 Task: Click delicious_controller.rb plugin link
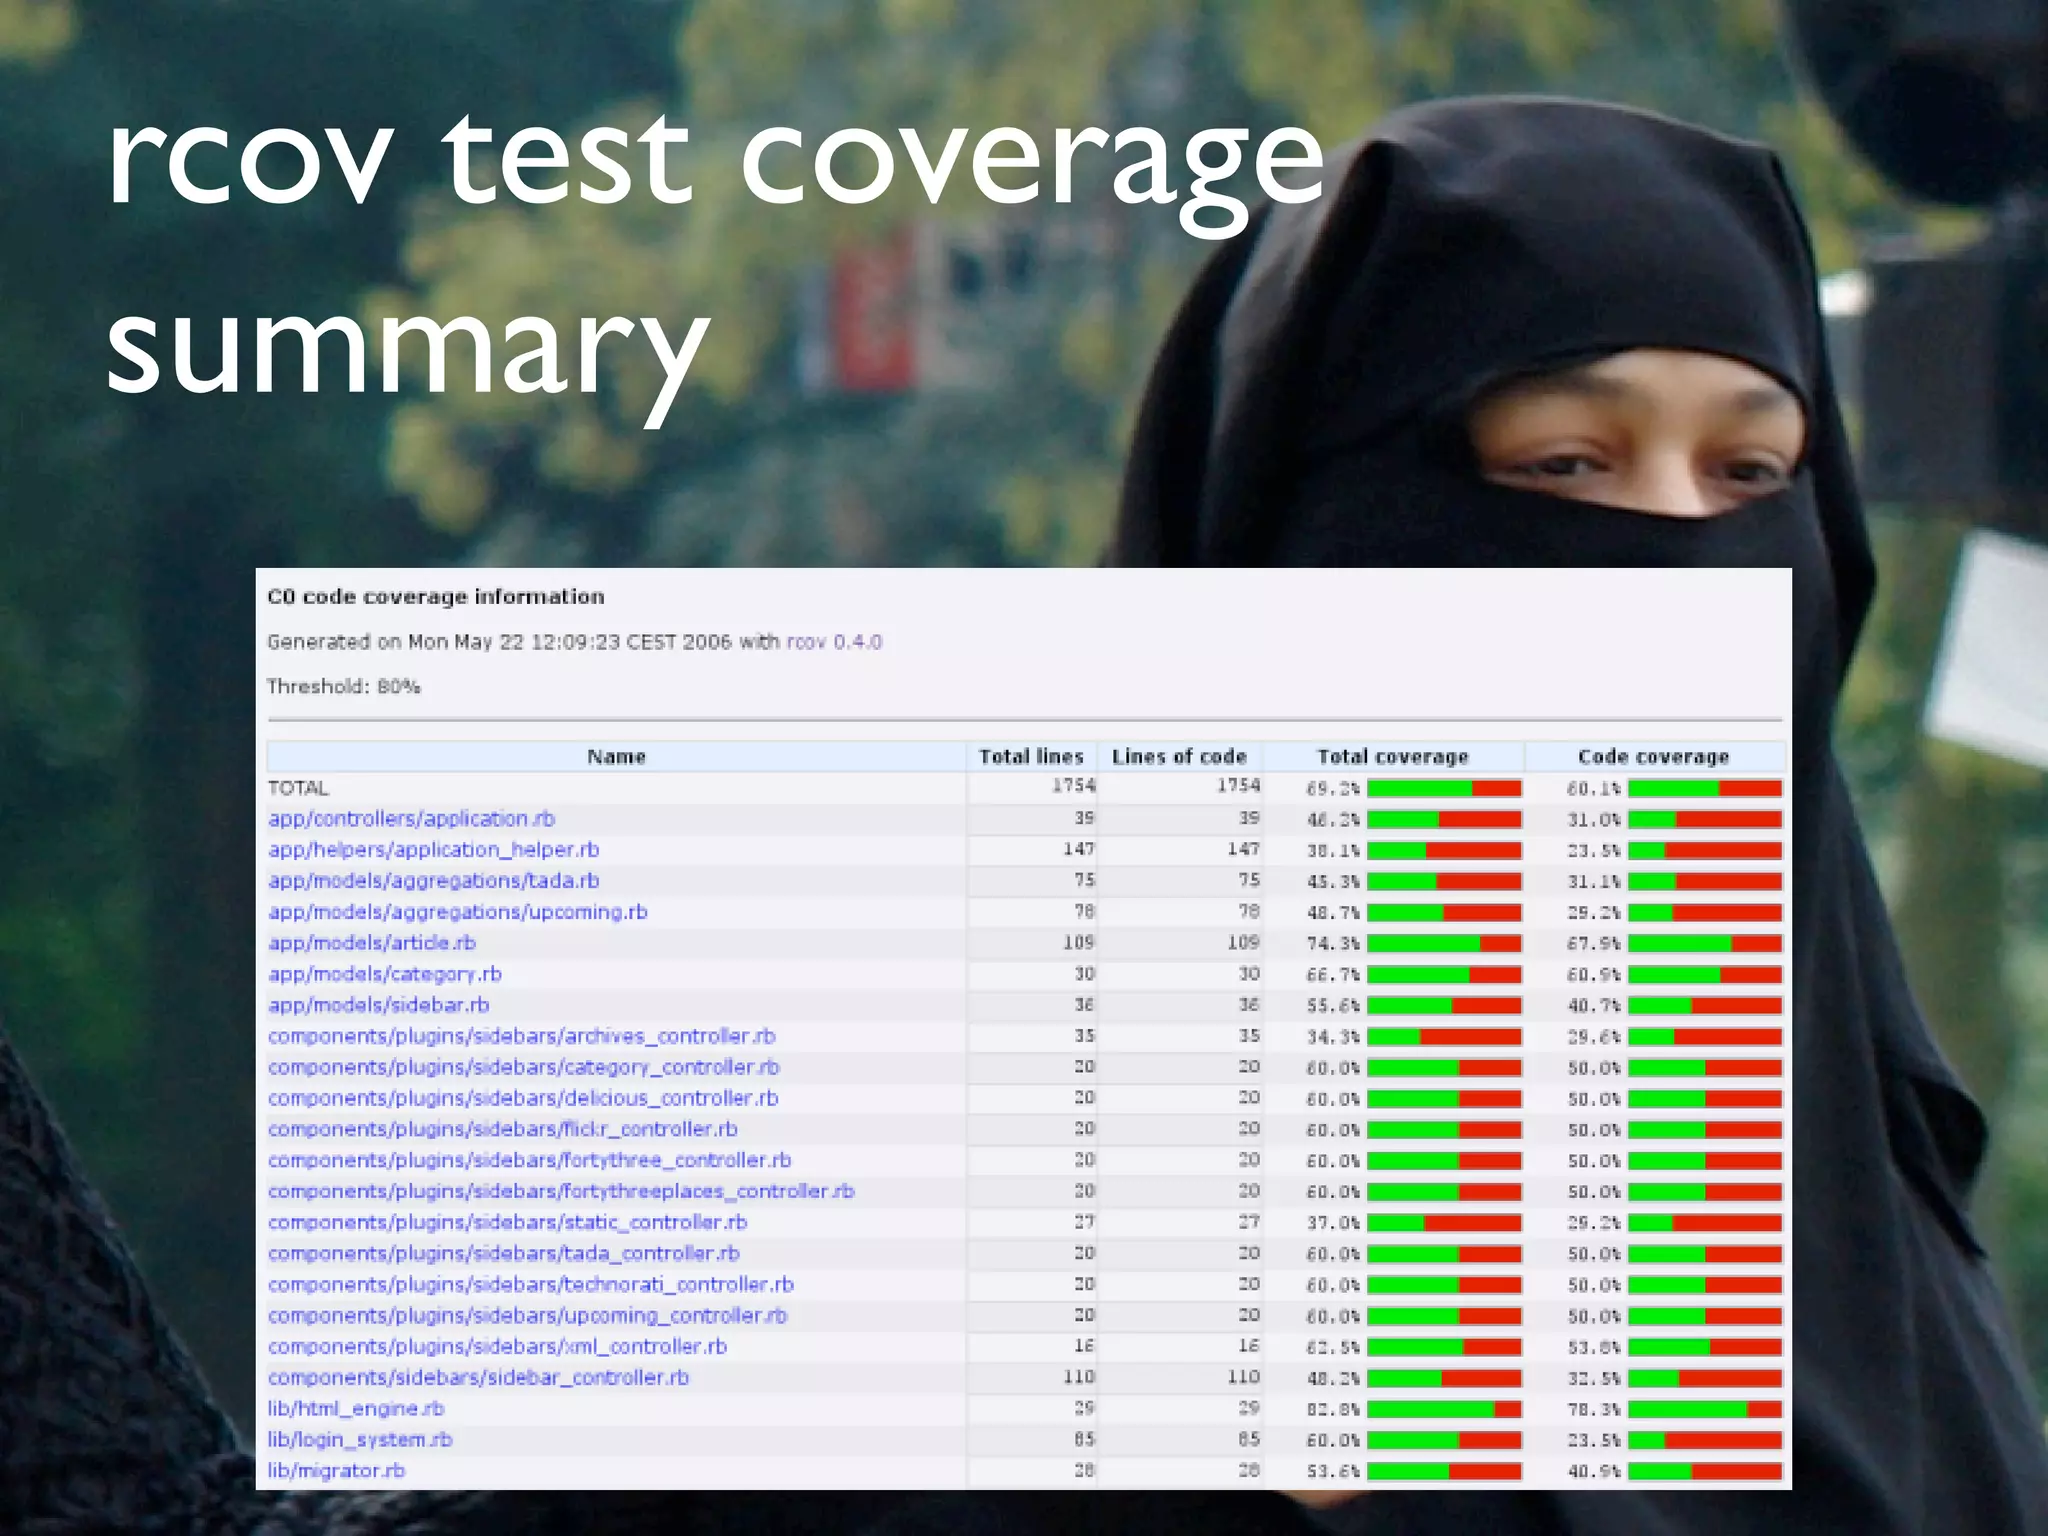[x=523, y=1098]
